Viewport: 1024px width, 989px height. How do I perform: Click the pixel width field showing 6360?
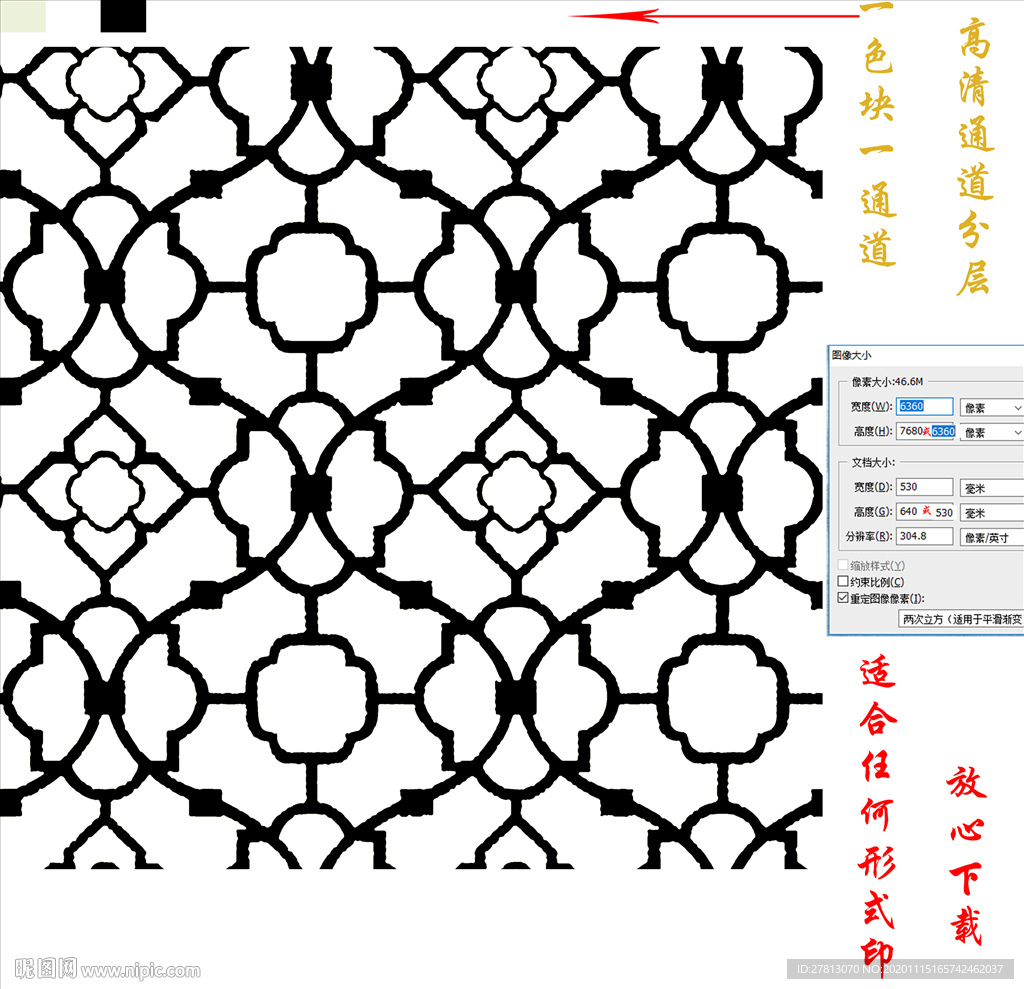(924, 406)
